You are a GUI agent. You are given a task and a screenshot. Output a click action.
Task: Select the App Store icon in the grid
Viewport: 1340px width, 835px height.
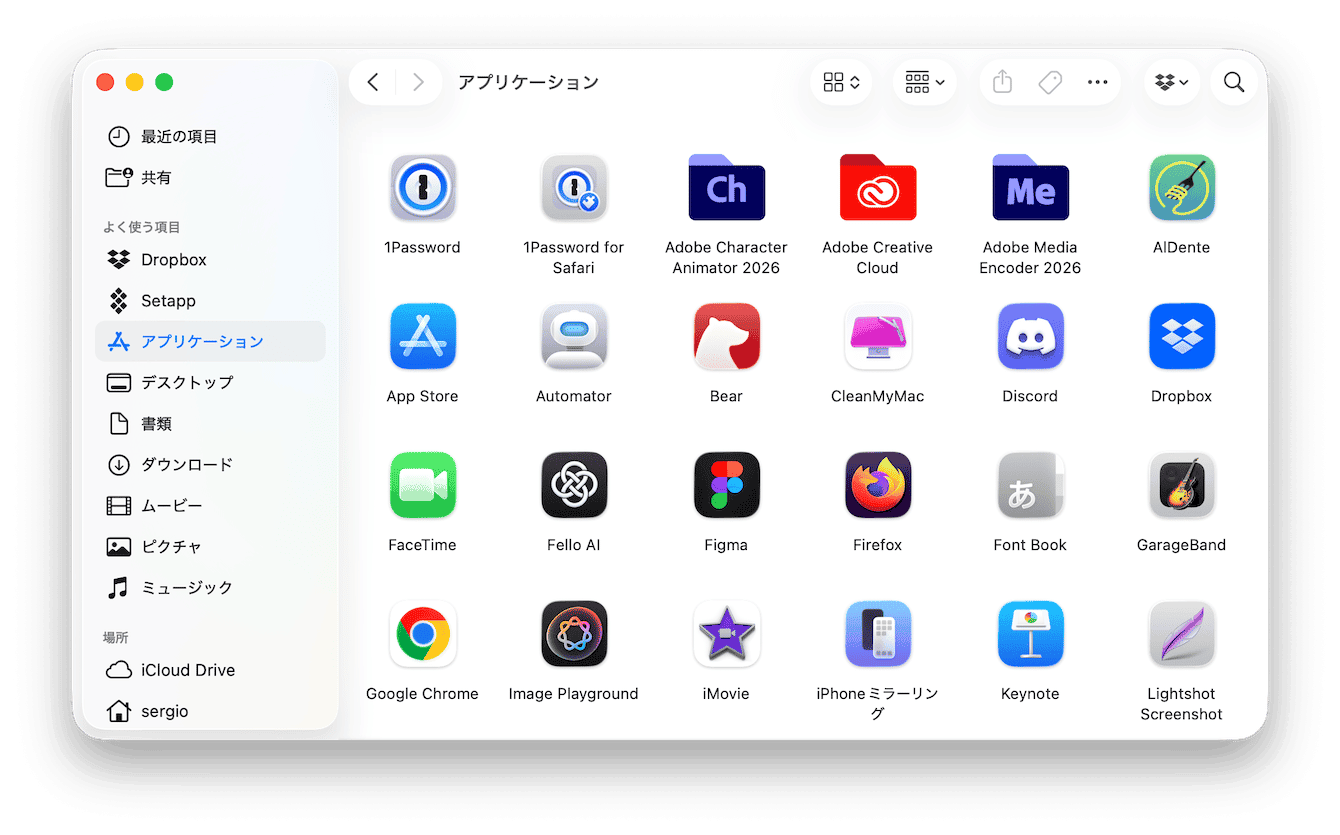click(422, 336)
